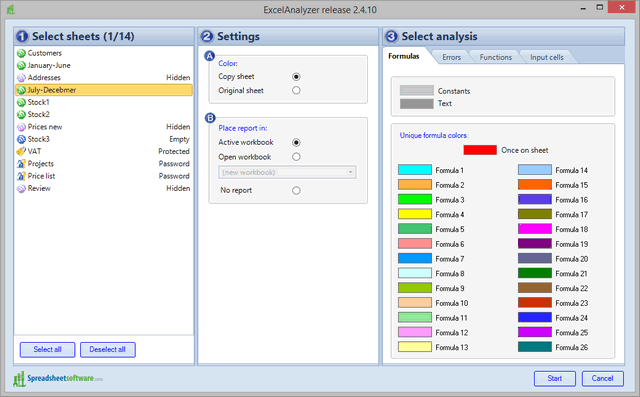The width and height of the screenshot is (640, 397).
Task: Click the VAT protected sheet key icon
Action: pos(21,151)
